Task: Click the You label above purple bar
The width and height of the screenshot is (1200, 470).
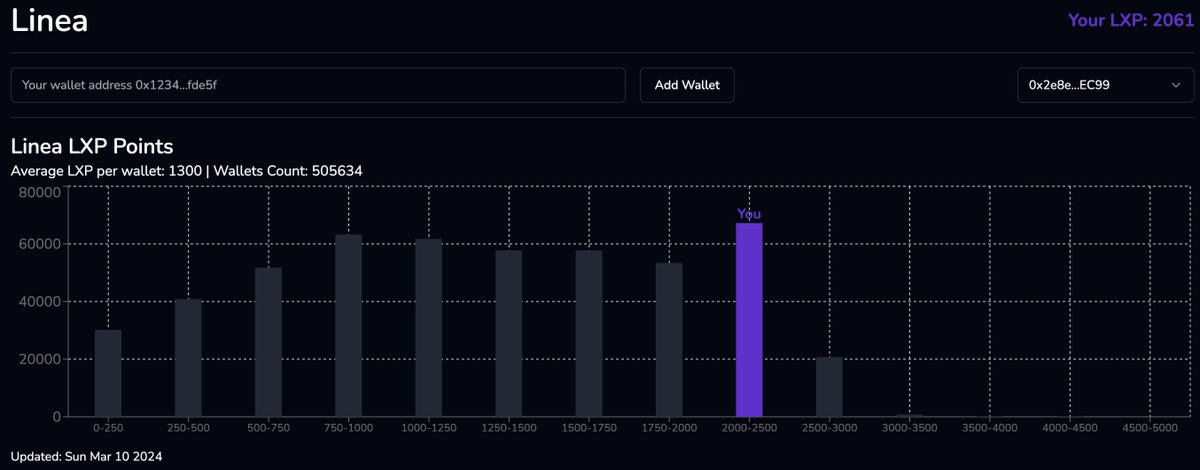Action: [749, 214]
